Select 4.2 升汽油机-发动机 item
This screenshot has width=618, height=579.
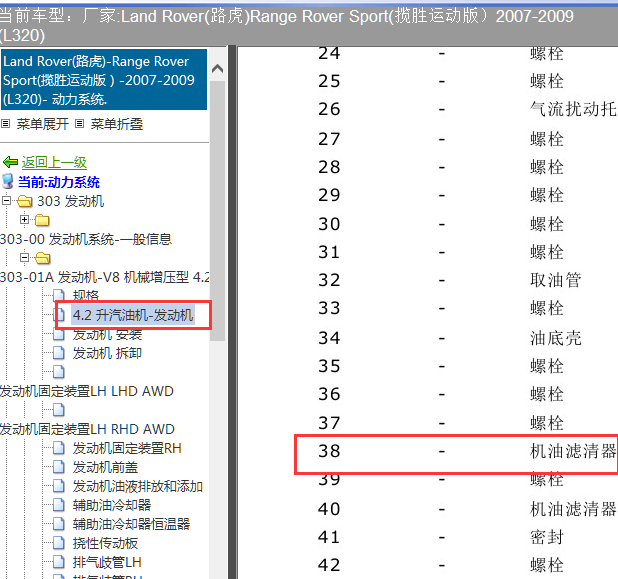pyautogui.click(x=132, y=315)
